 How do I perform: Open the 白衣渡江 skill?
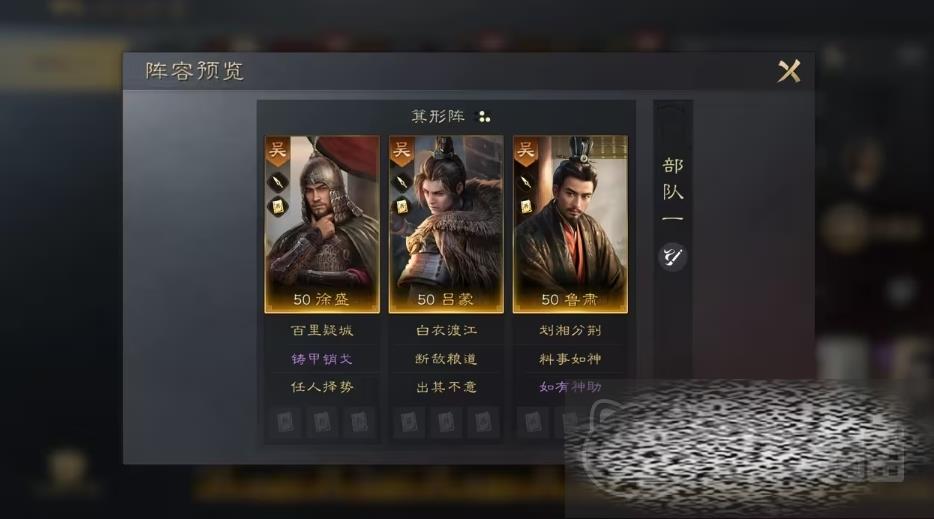tap(446, 330)
